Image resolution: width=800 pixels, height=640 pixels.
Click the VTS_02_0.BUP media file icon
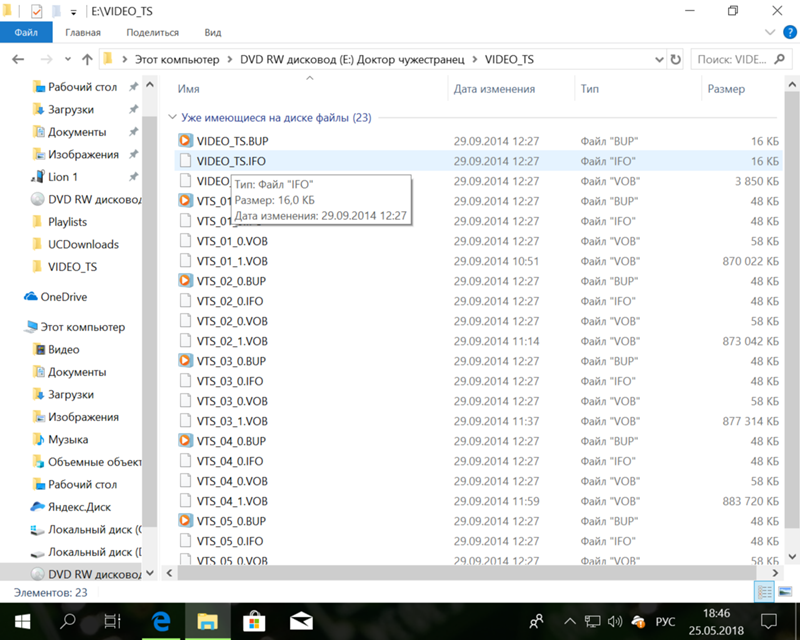point(185,281)
